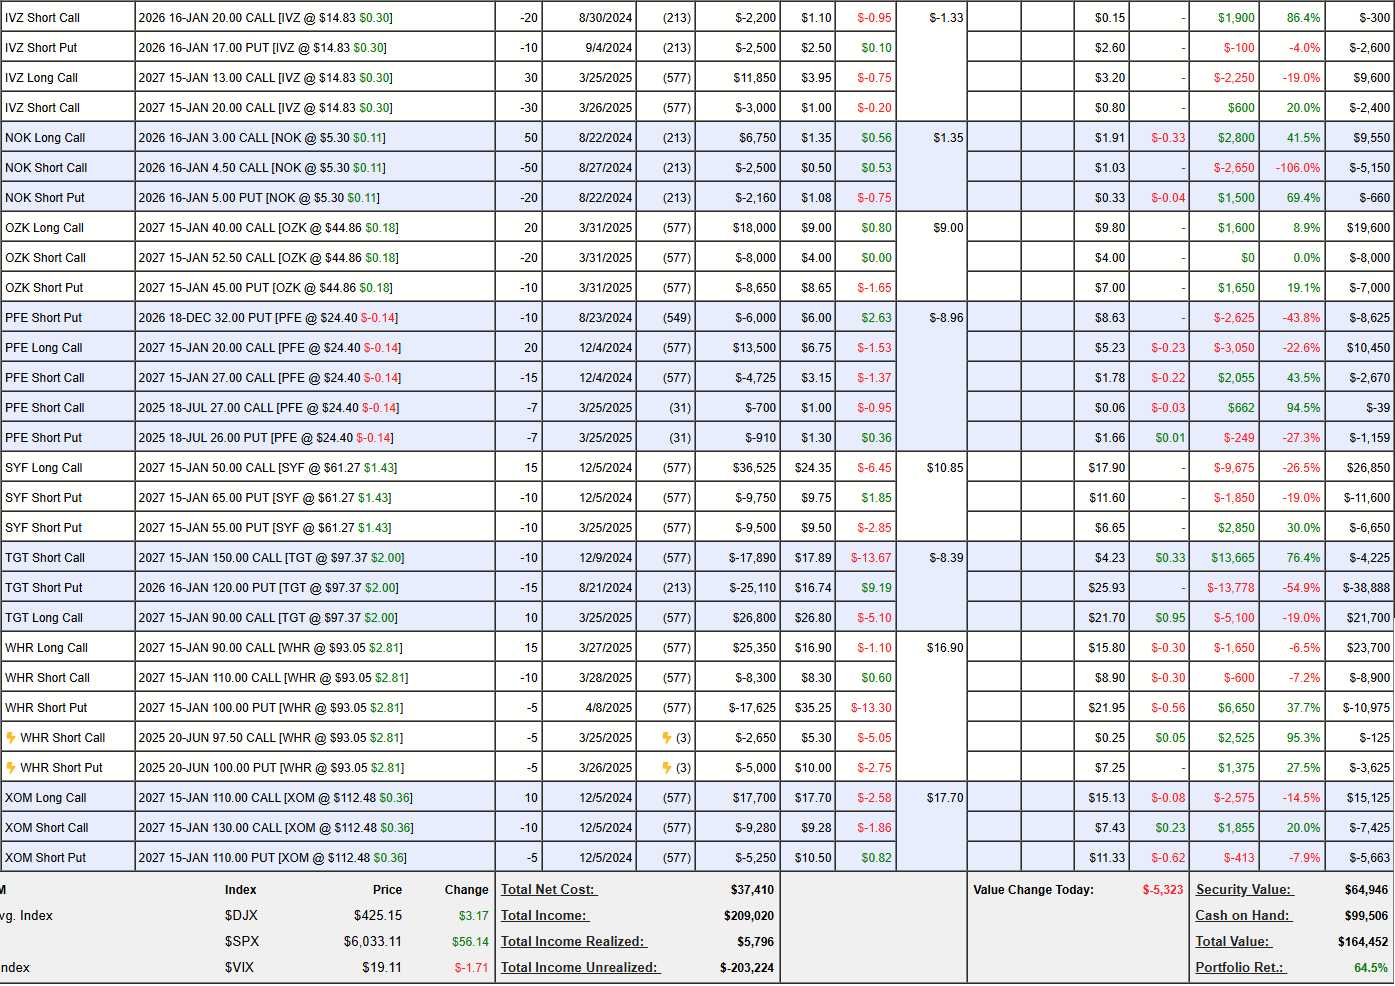Open Total Income Realized details
Image resolution: width=1395 pixels, height=986 pixels.
(573, 942)
